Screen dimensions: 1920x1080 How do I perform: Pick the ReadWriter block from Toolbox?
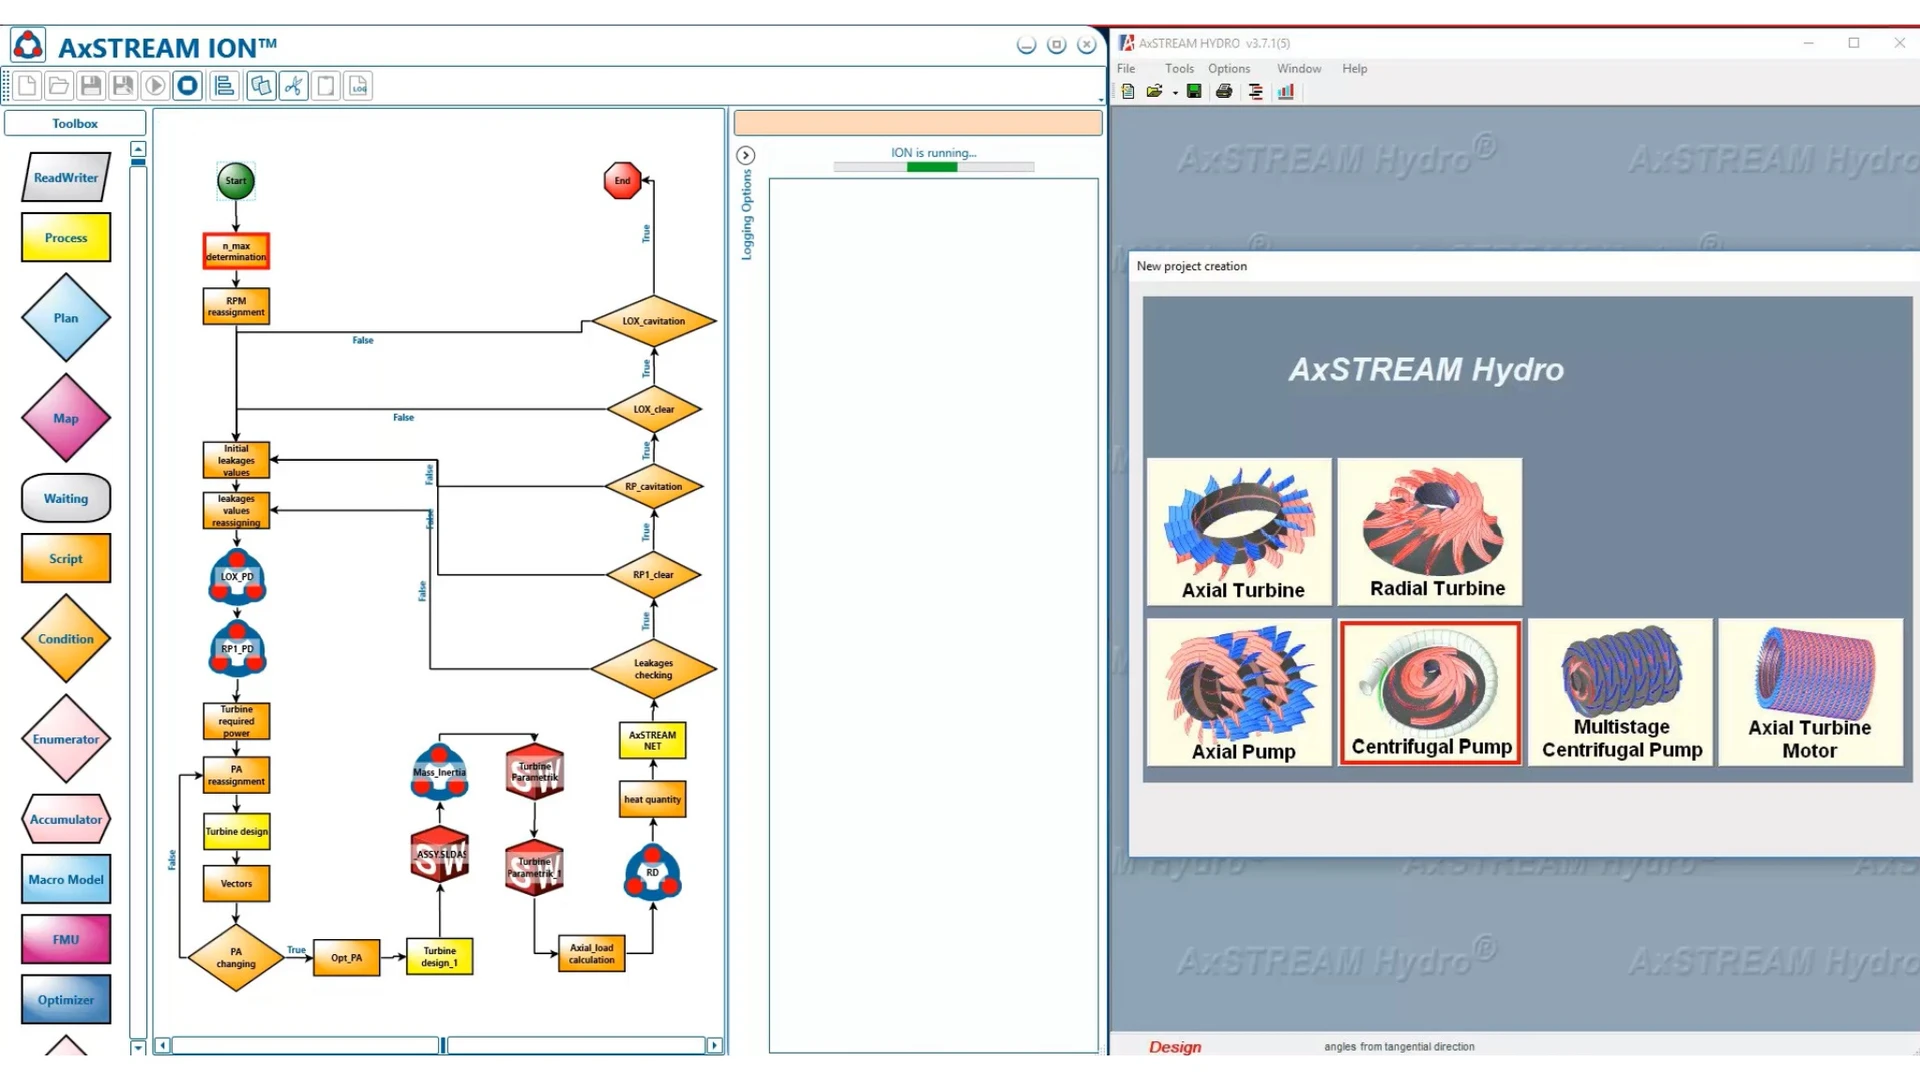tap(66, 178)
